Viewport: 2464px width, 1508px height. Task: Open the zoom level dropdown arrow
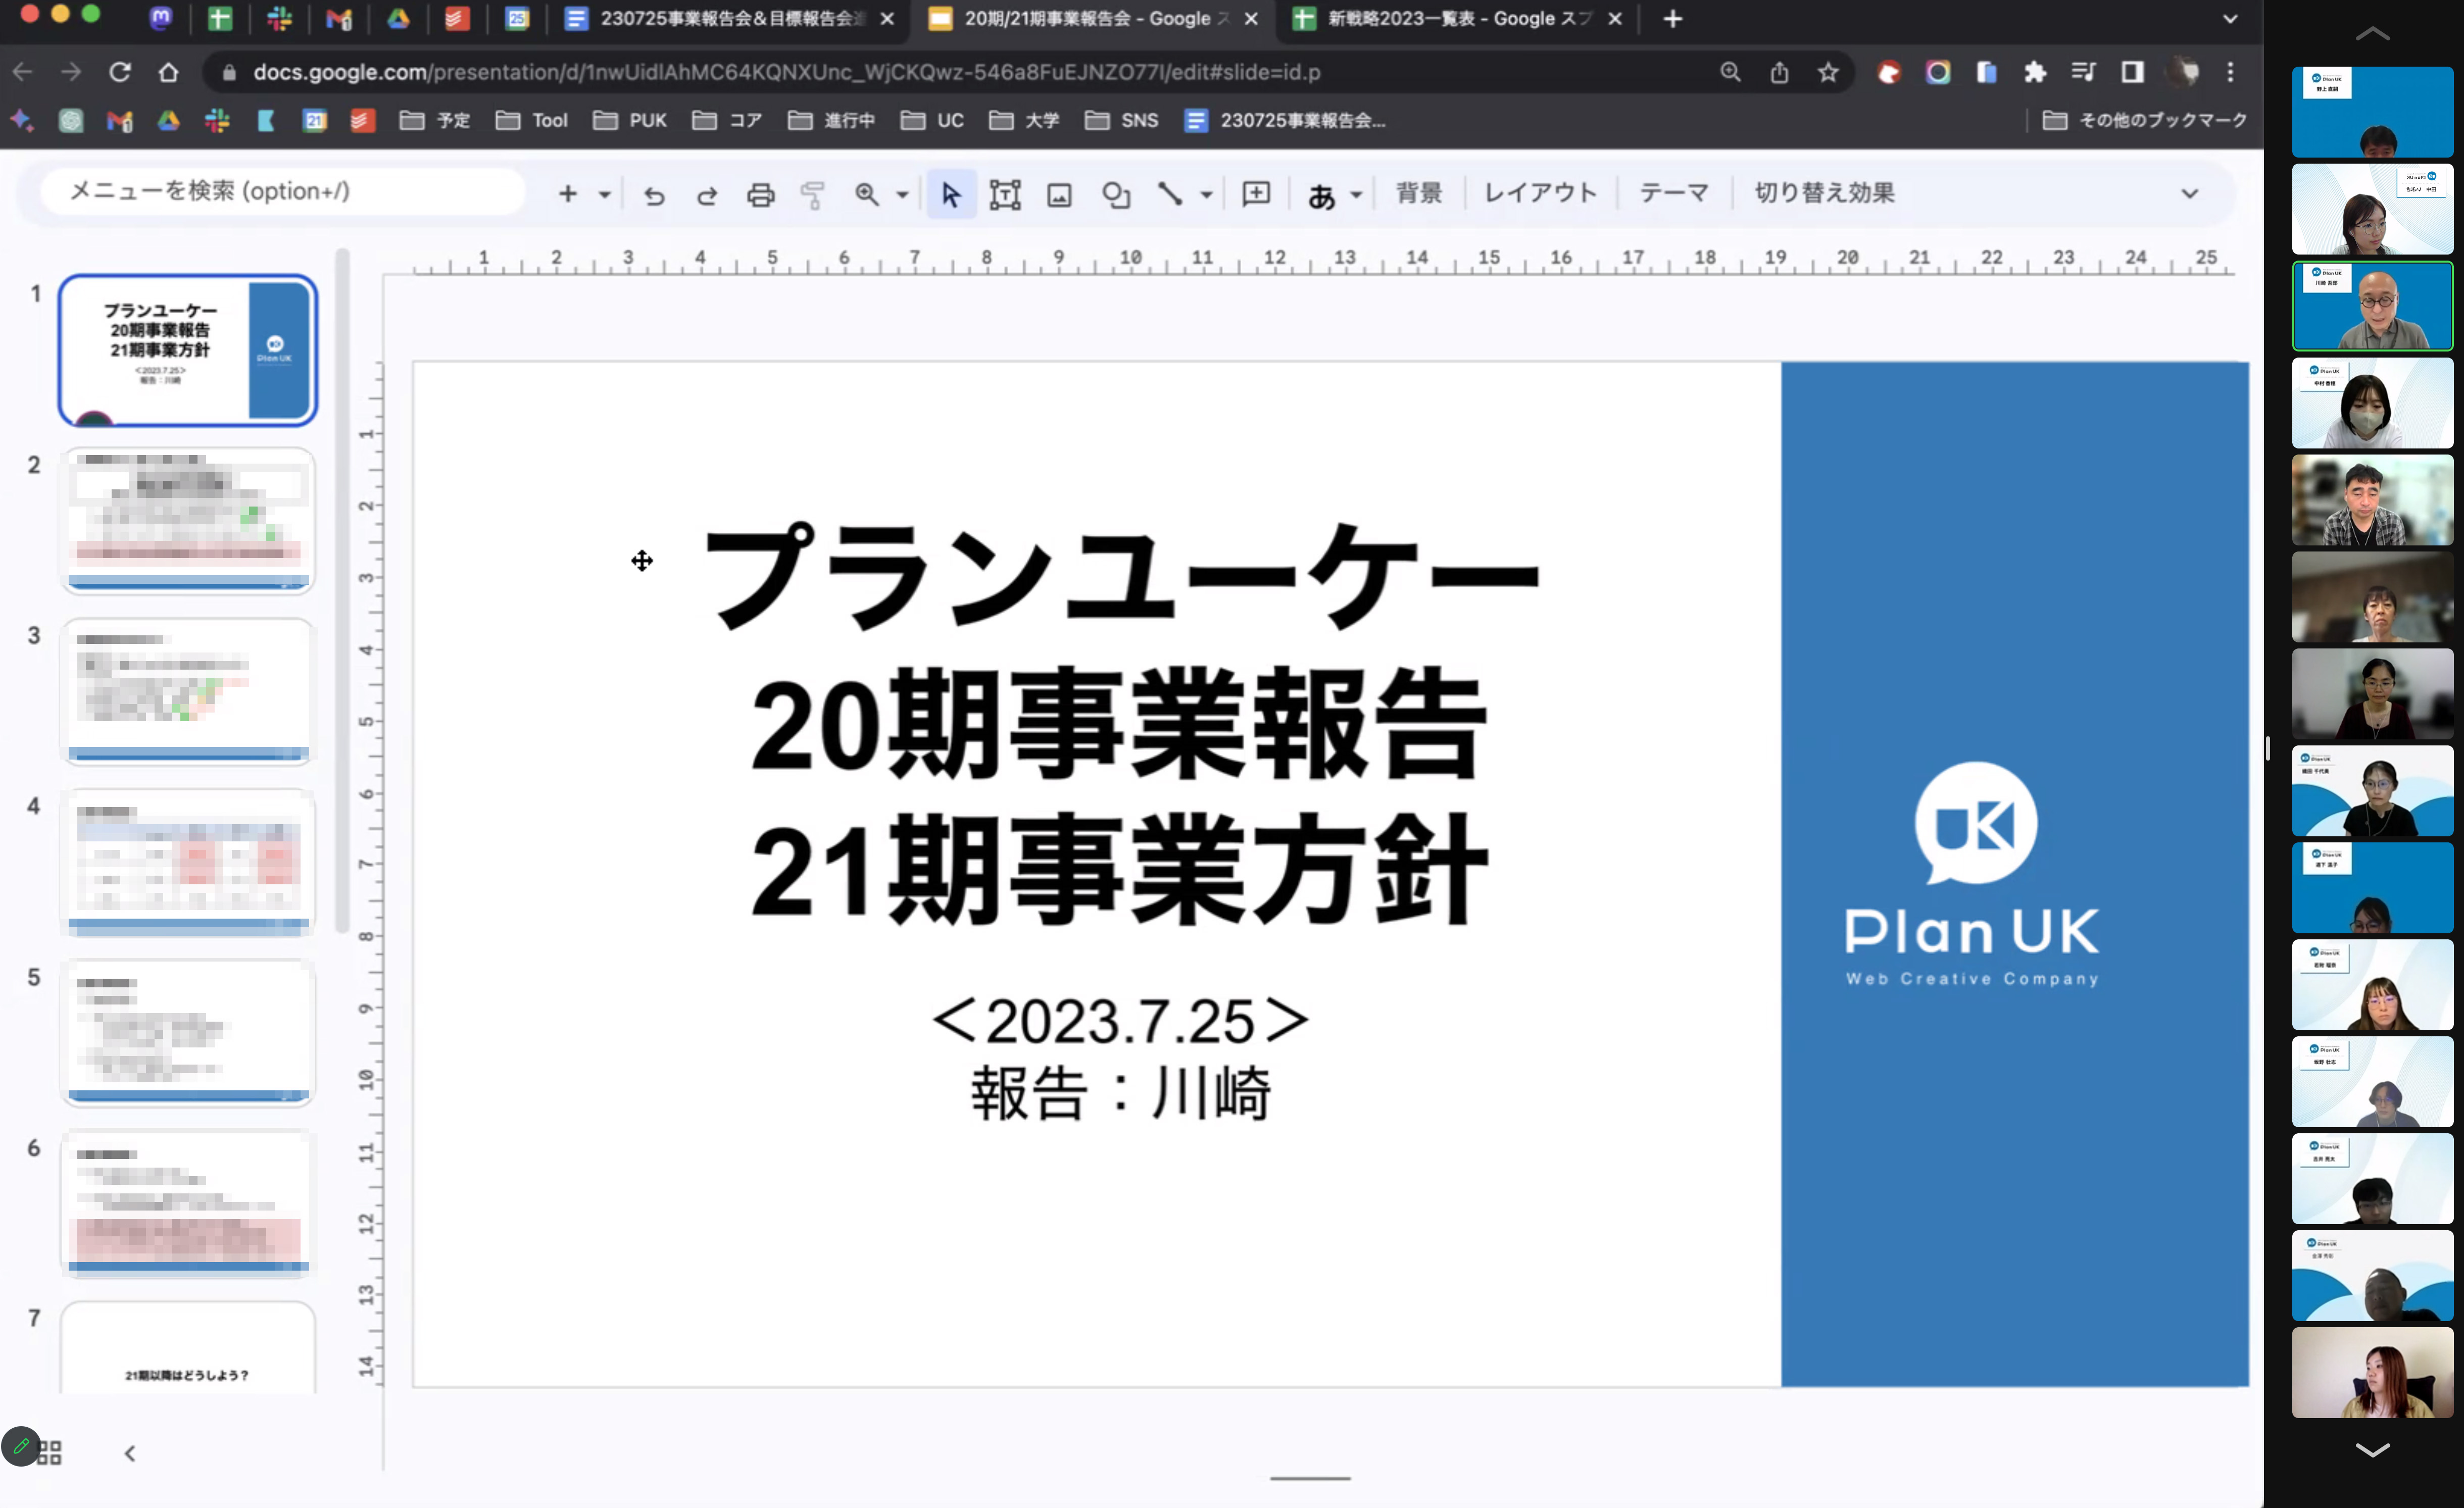902,194
